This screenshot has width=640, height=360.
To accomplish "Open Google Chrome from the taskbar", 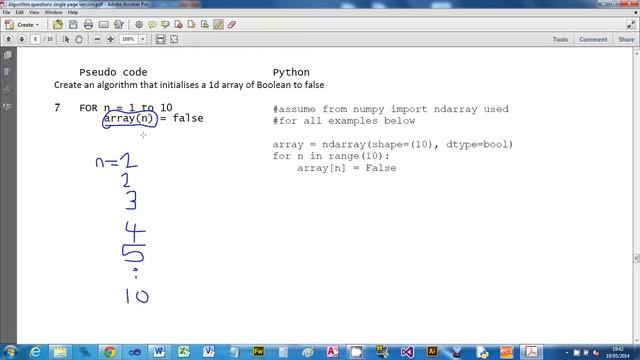I will pos(109,352).
